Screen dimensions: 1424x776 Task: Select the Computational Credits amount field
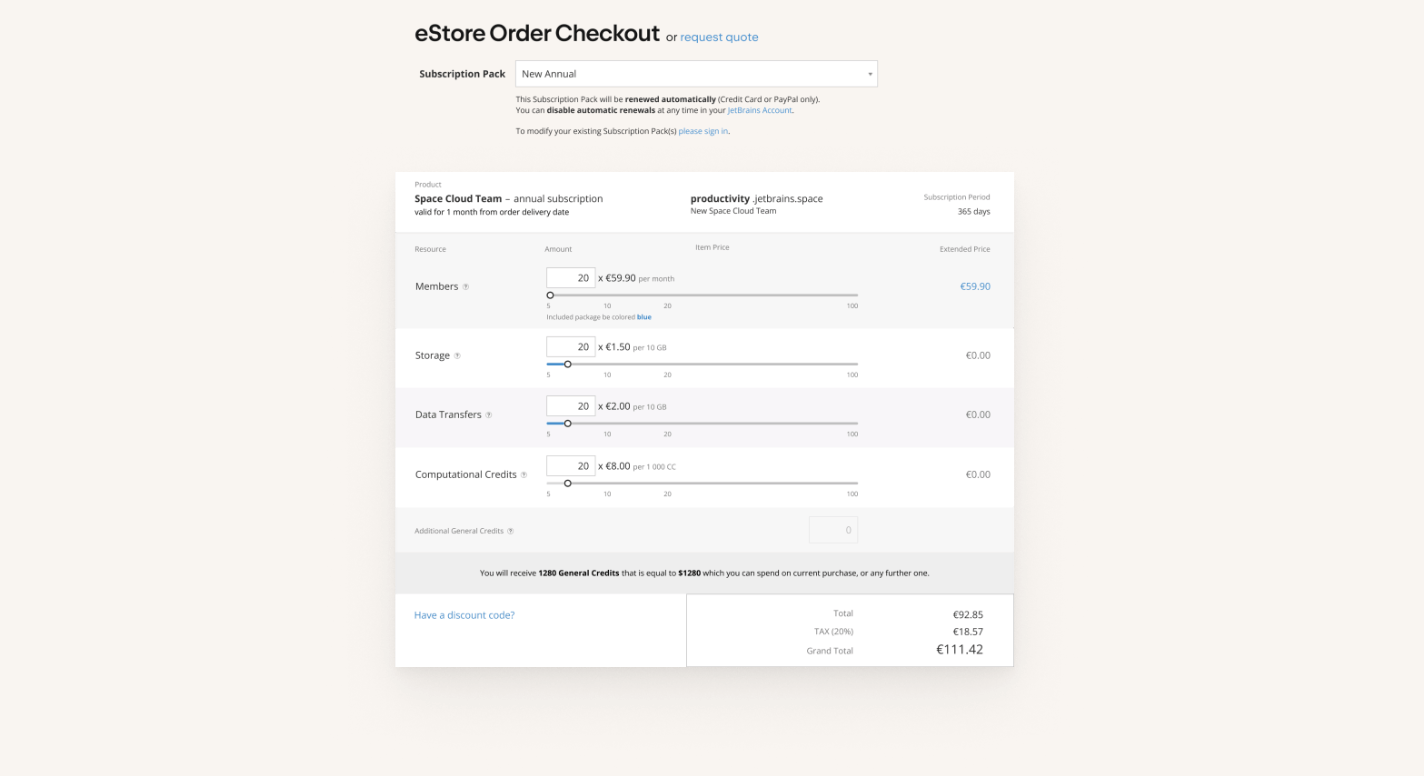click(x=571, y=466)
